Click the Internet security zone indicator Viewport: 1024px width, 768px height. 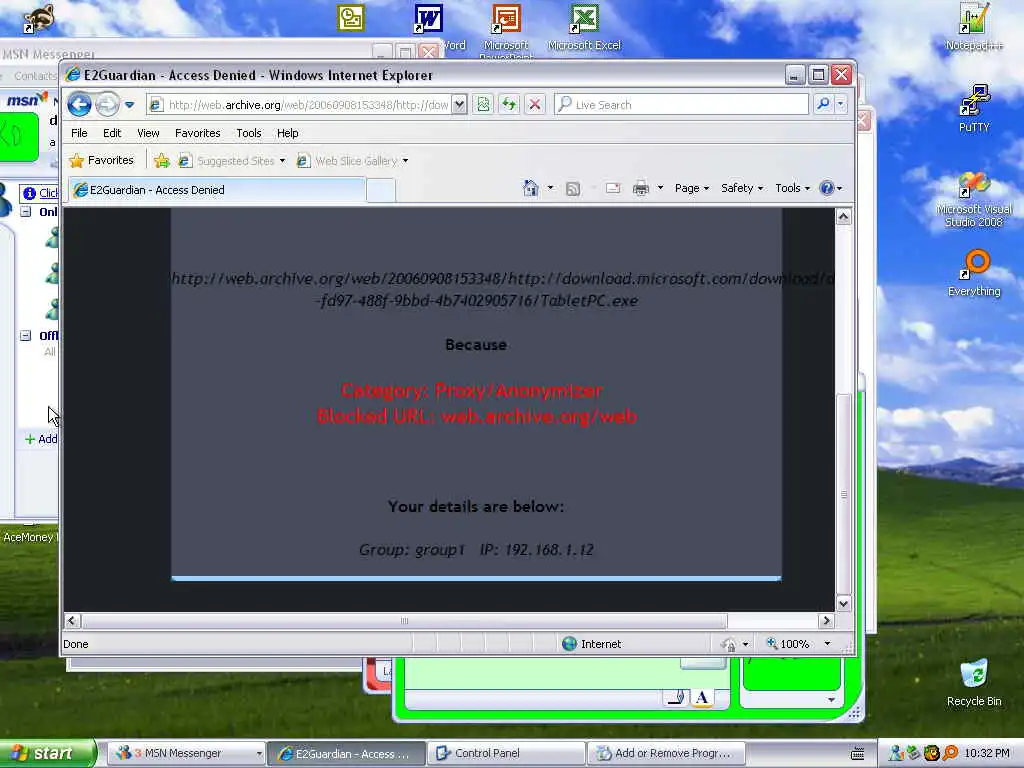coord(592,644)
